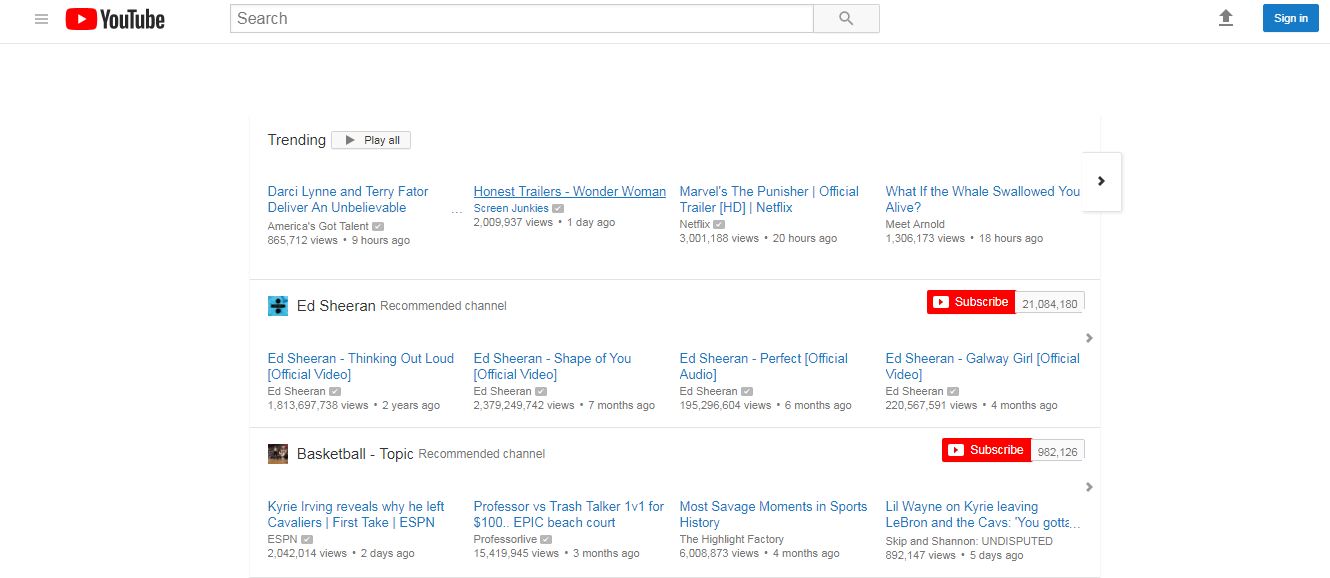
Task: Click the 2,379,249,742 views text
Action: click(524, 405)
